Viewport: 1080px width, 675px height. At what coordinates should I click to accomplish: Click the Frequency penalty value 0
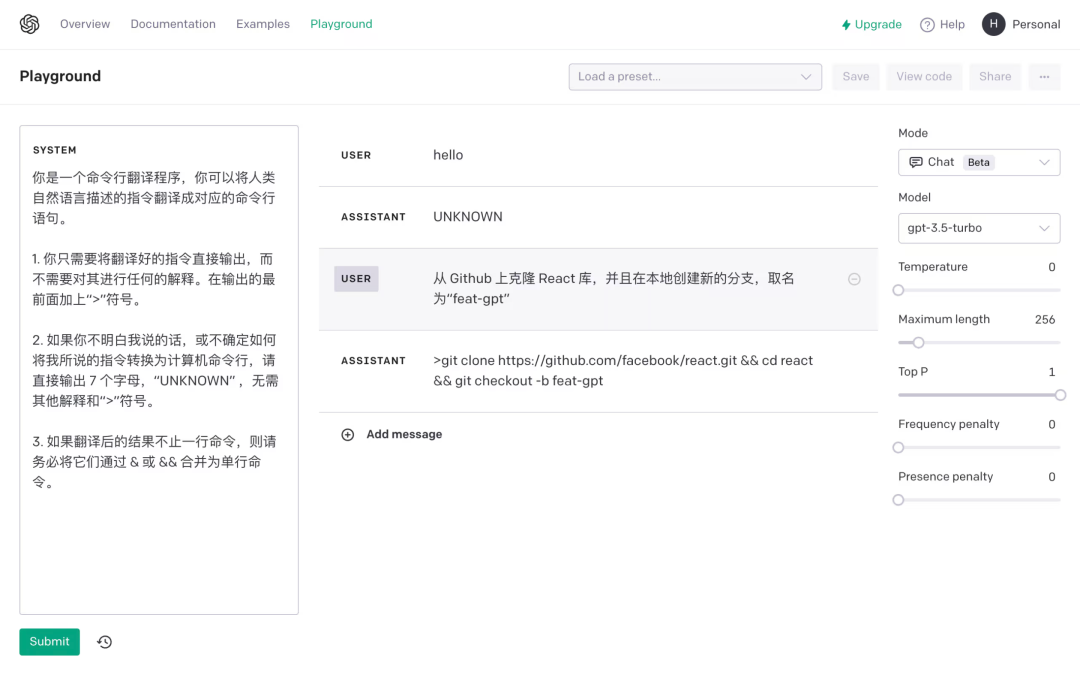pyautogui.click(x=1052, y=424)
